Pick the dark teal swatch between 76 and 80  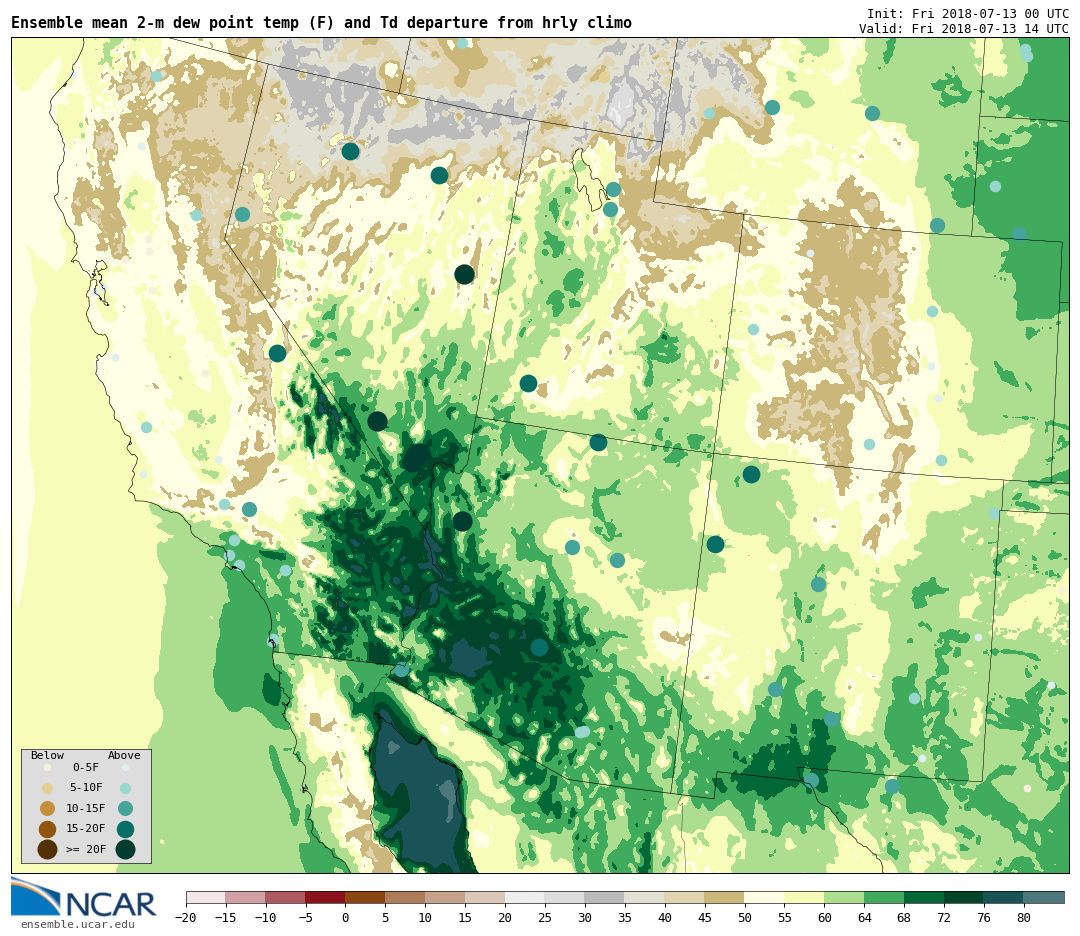pyautogui.click(x=1004, y=897)
